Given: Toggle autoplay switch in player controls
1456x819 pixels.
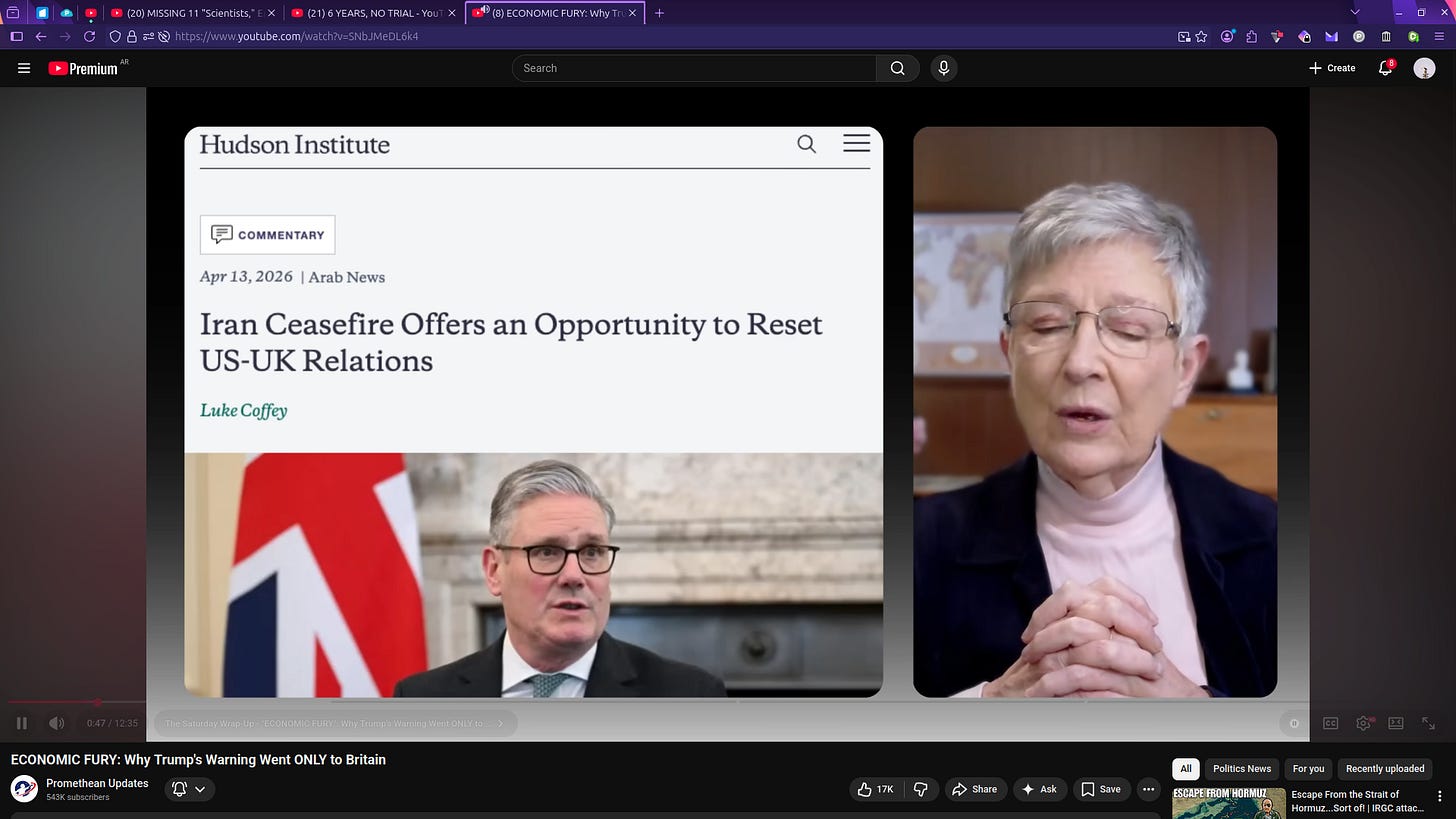Looking at the screenshot, I should tap(1294, 723).
